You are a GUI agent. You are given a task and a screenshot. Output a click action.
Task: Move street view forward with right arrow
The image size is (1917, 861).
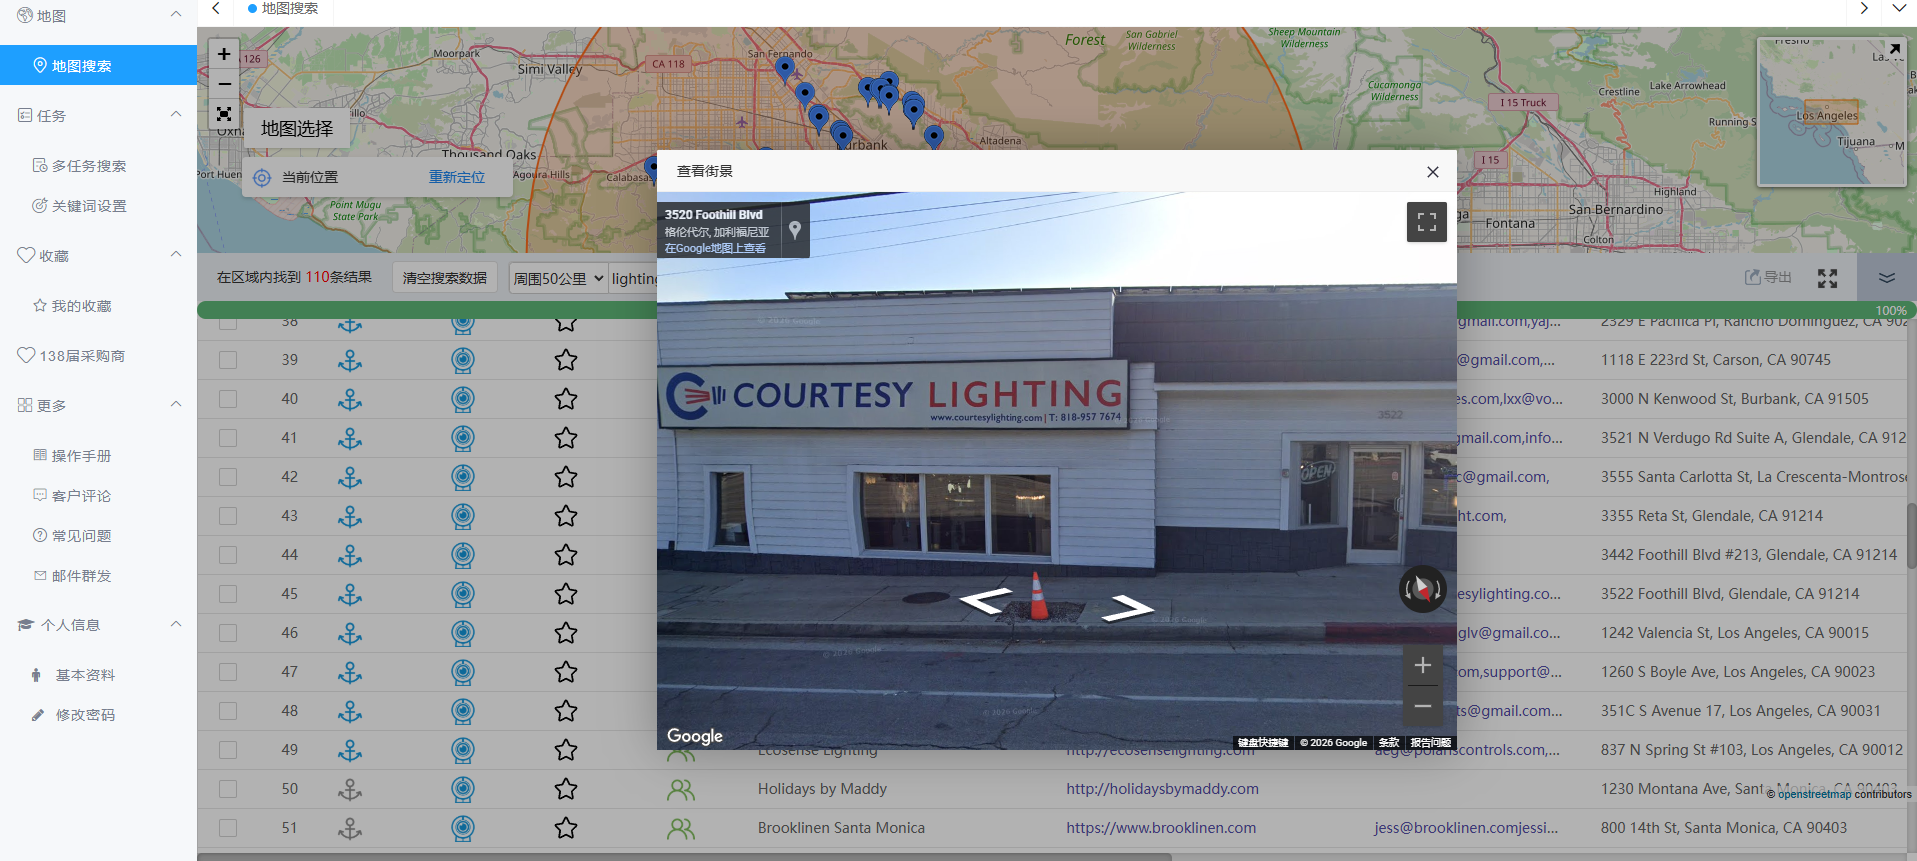(1127, 606)
